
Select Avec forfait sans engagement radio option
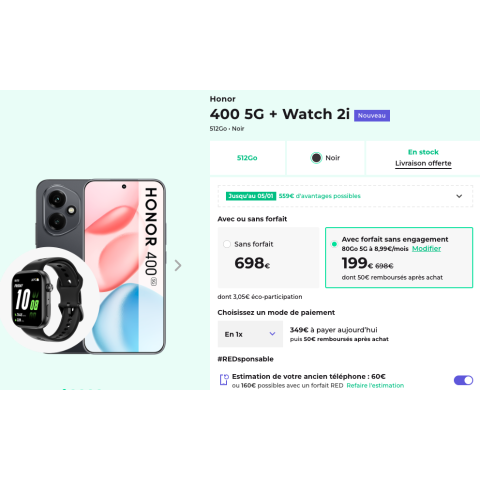click(x=334, y=244)
